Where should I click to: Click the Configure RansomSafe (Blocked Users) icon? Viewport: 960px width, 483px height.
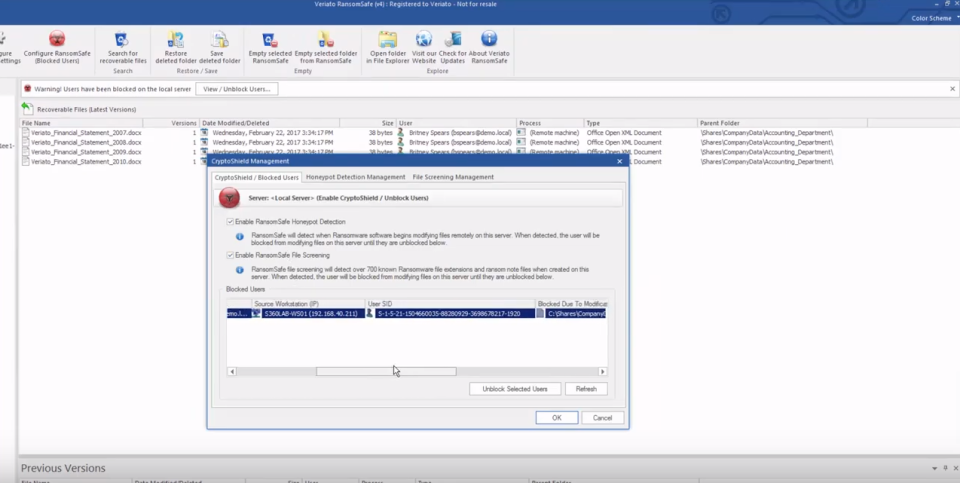click(57, 40)
